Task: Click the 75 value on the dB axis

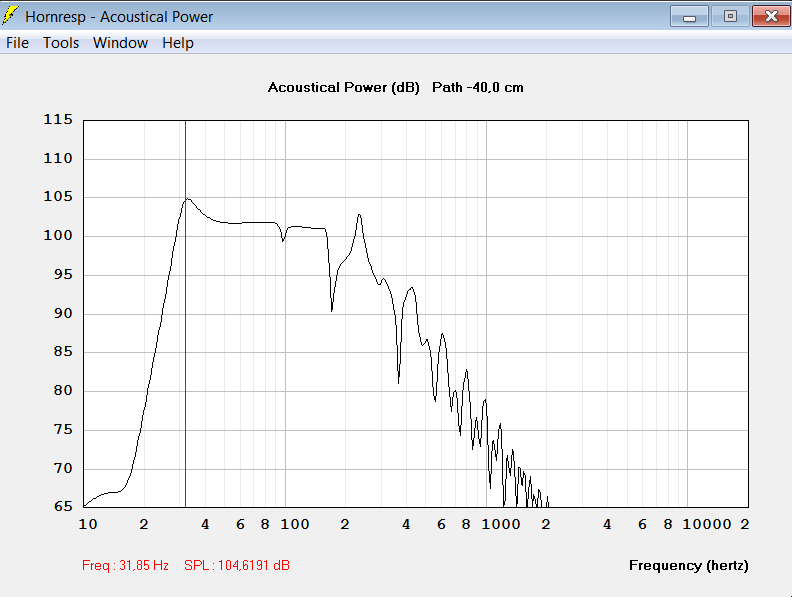Action: click(x=63, y=429)
